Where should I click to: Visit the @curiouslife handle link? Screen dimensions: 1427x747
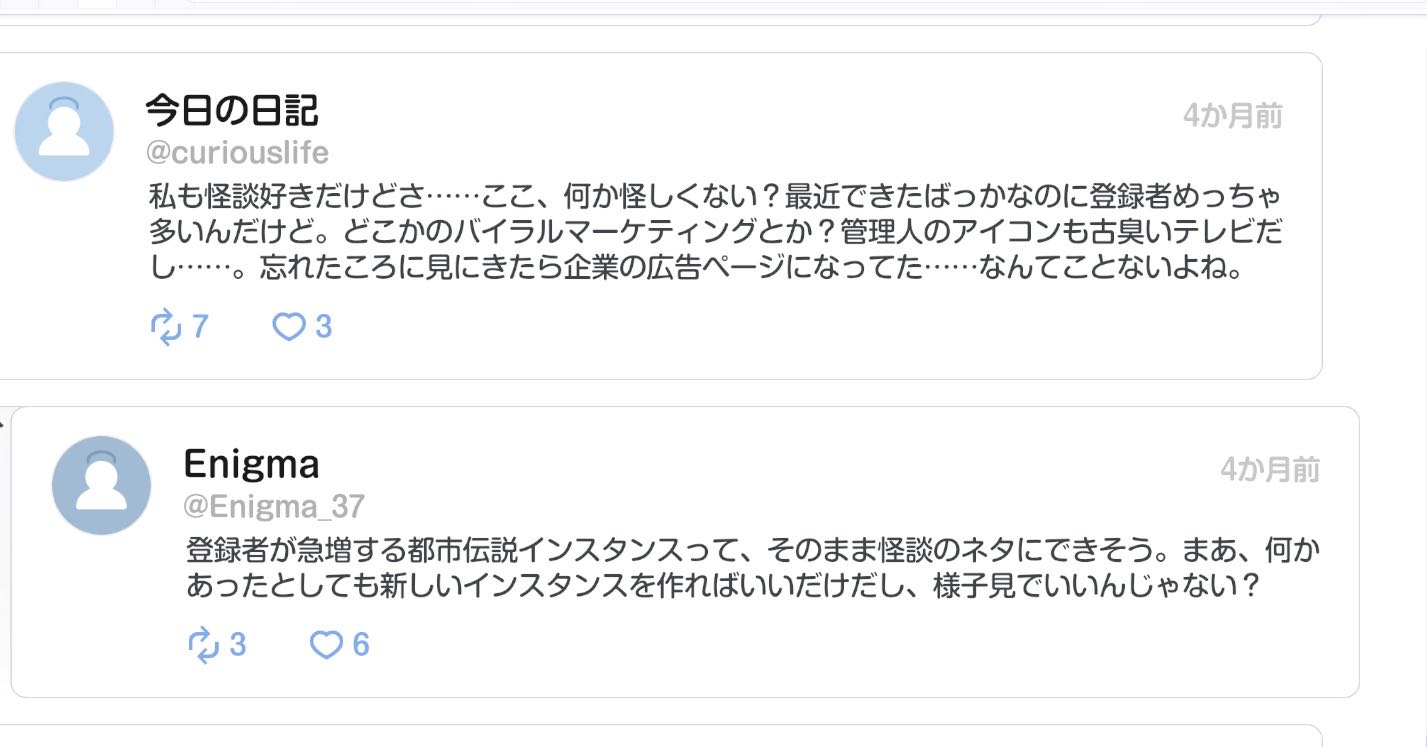point(238,153)
